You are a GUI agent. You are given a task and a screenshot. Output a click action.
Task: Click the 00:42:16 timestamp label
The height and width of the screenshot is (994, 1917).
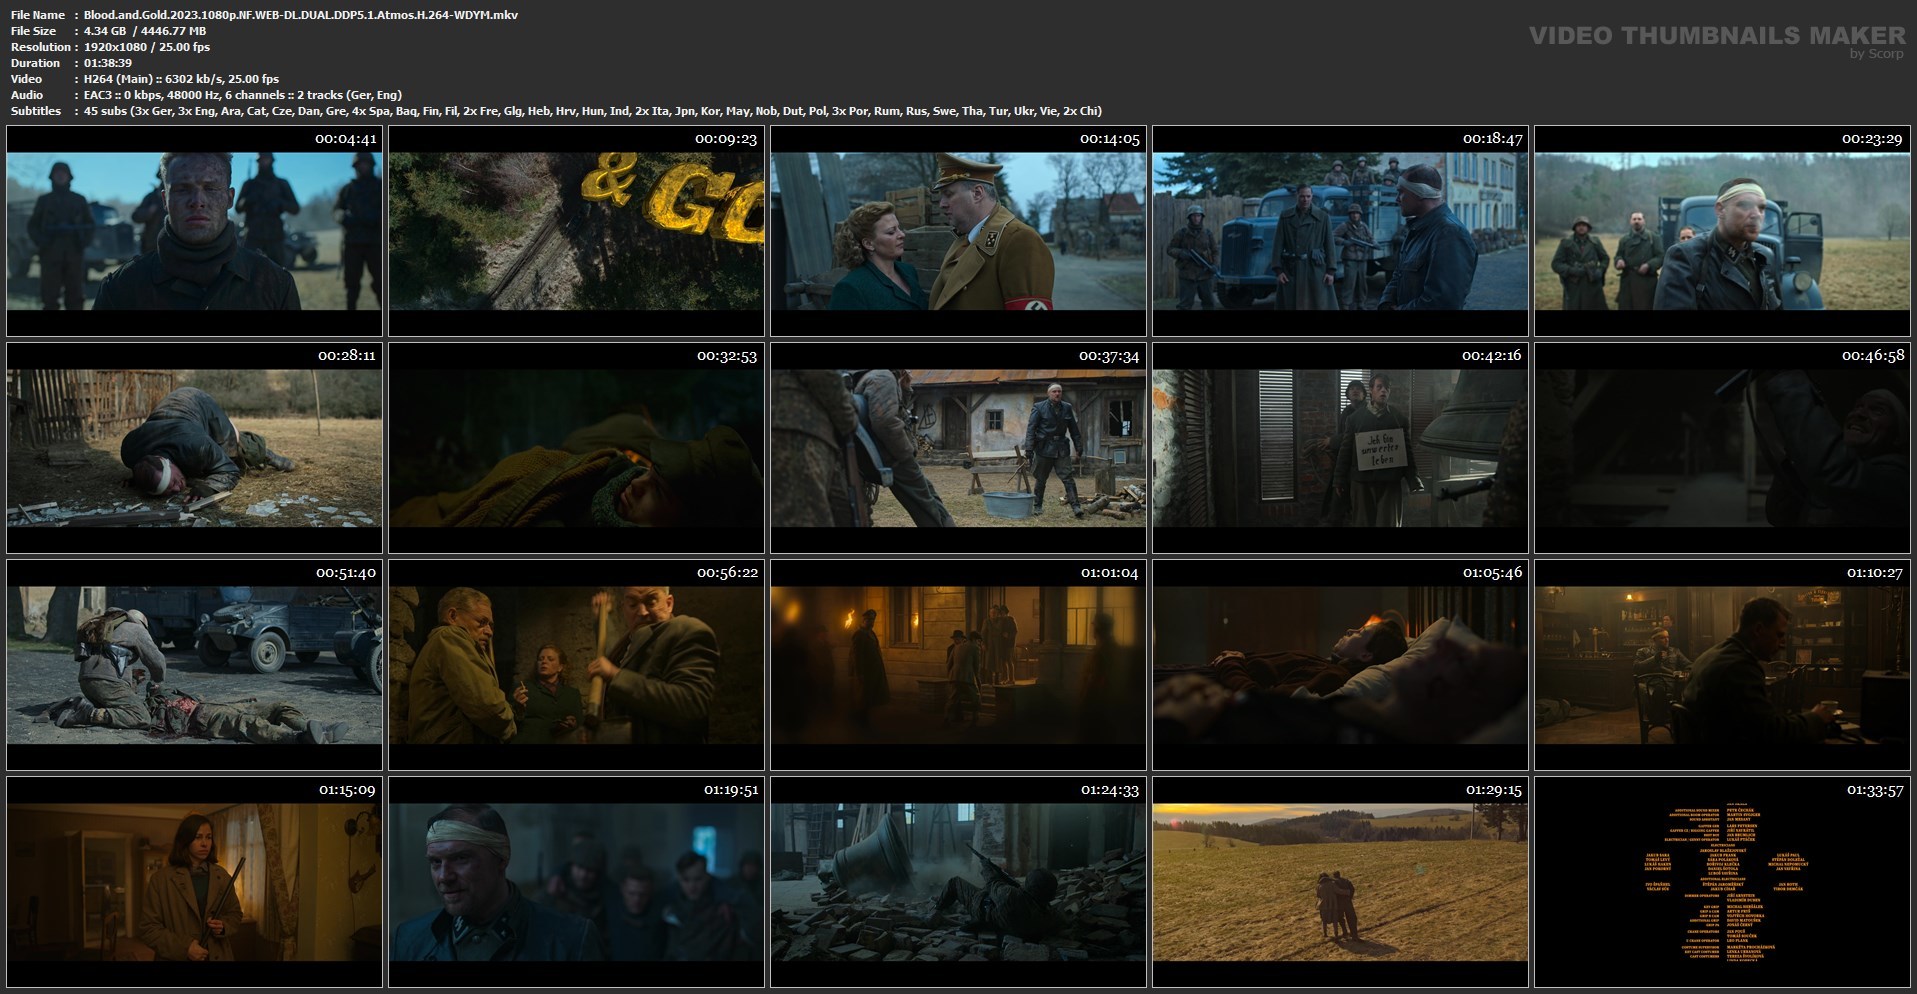(x=1492, y=356)
